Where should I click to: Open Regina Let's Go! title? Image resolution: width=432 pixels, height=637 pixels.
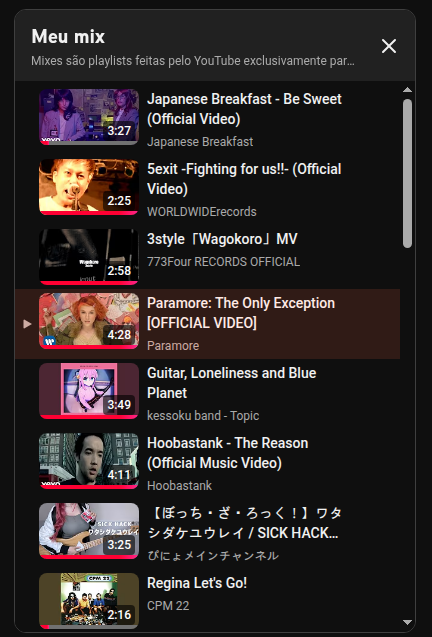tap(197, 583)
